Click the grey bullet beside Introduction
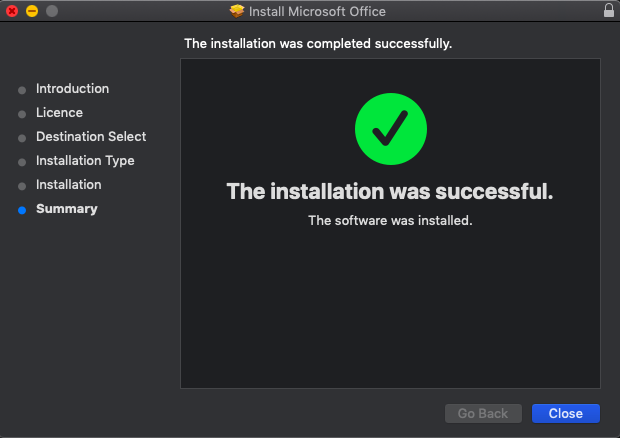The image size is (620, 438). 22,90
